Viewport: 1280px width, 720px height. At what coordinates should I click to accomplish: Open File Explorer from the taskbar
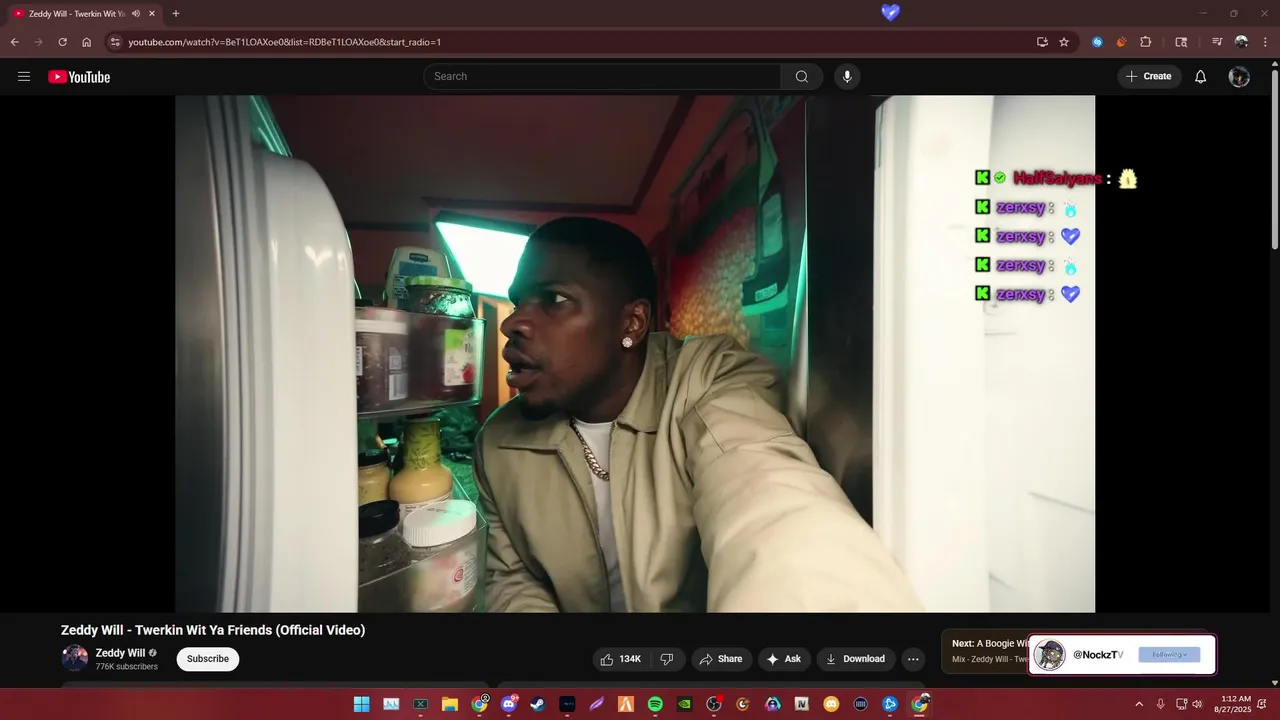point(450,704)
